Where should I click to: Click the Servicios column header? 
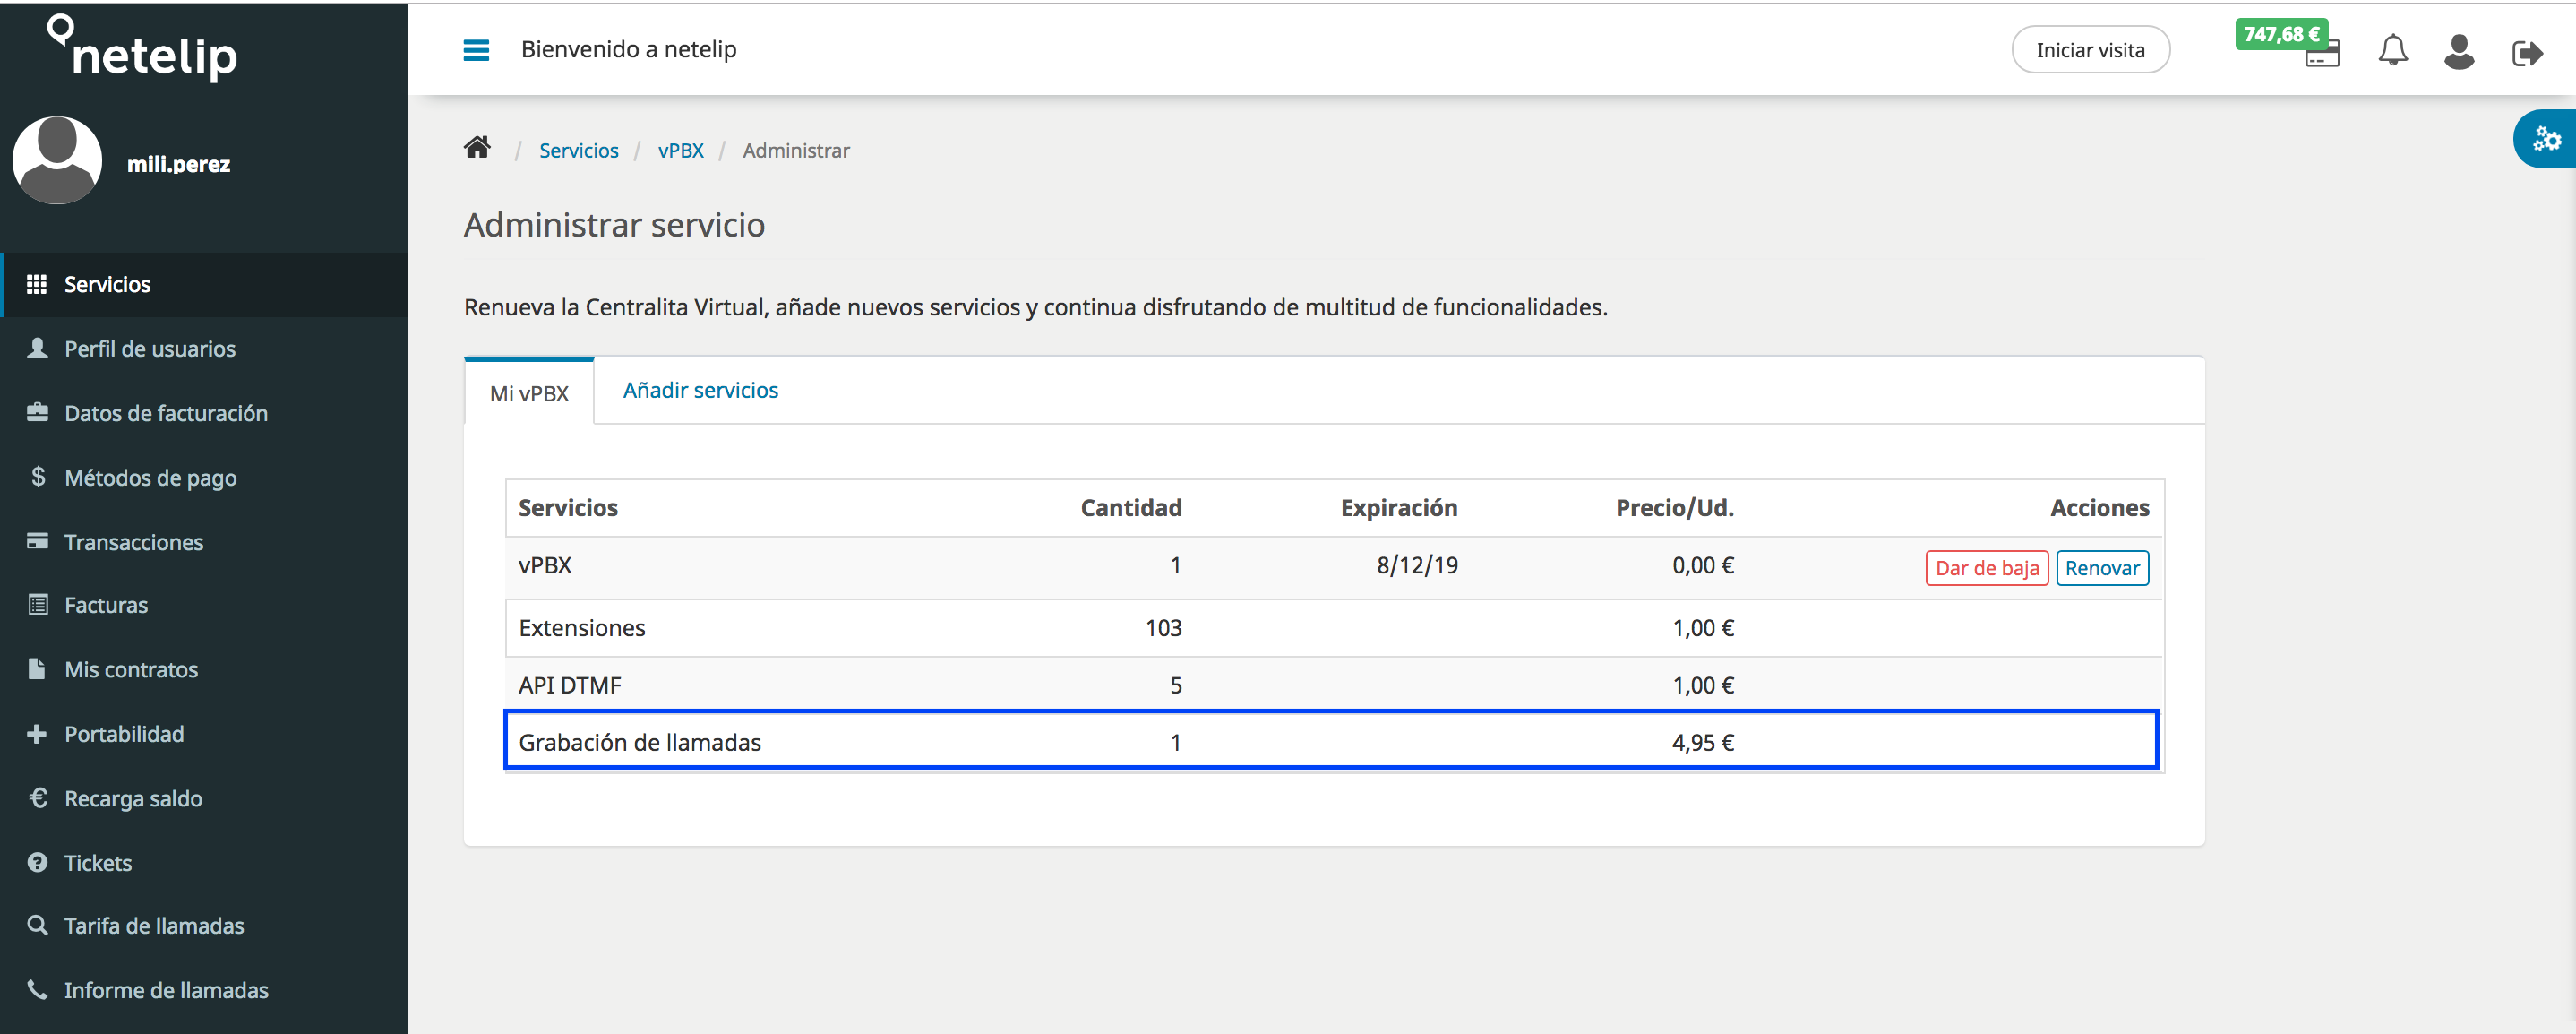tap(568, 508)
